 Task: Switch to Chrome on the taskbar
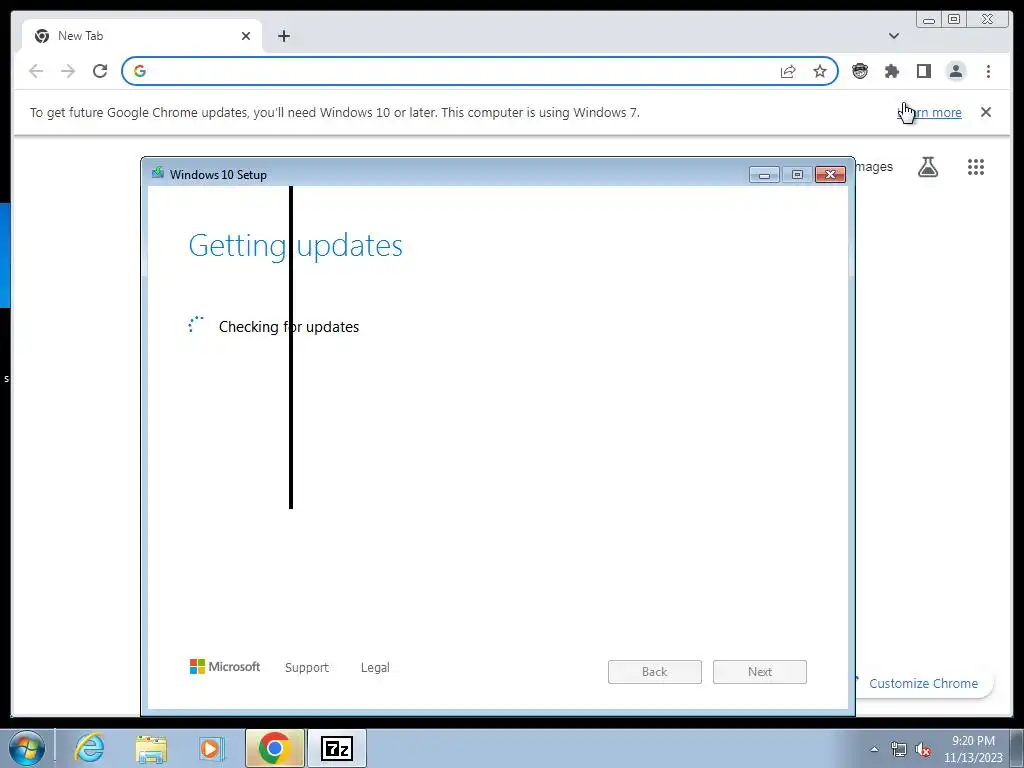point(274,748)
